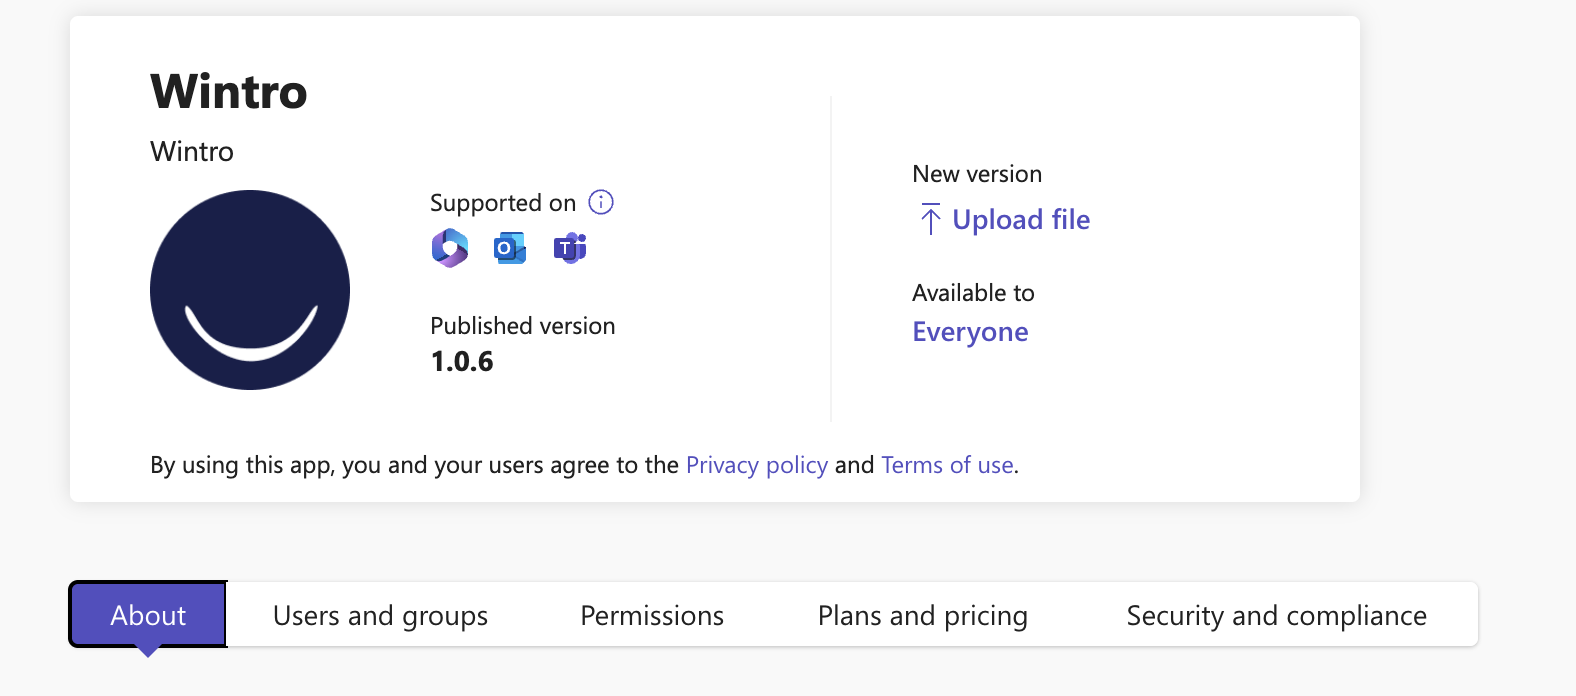Screen dimensions: 1576x696
Task: Select the About tab
Action: (148, 615)
